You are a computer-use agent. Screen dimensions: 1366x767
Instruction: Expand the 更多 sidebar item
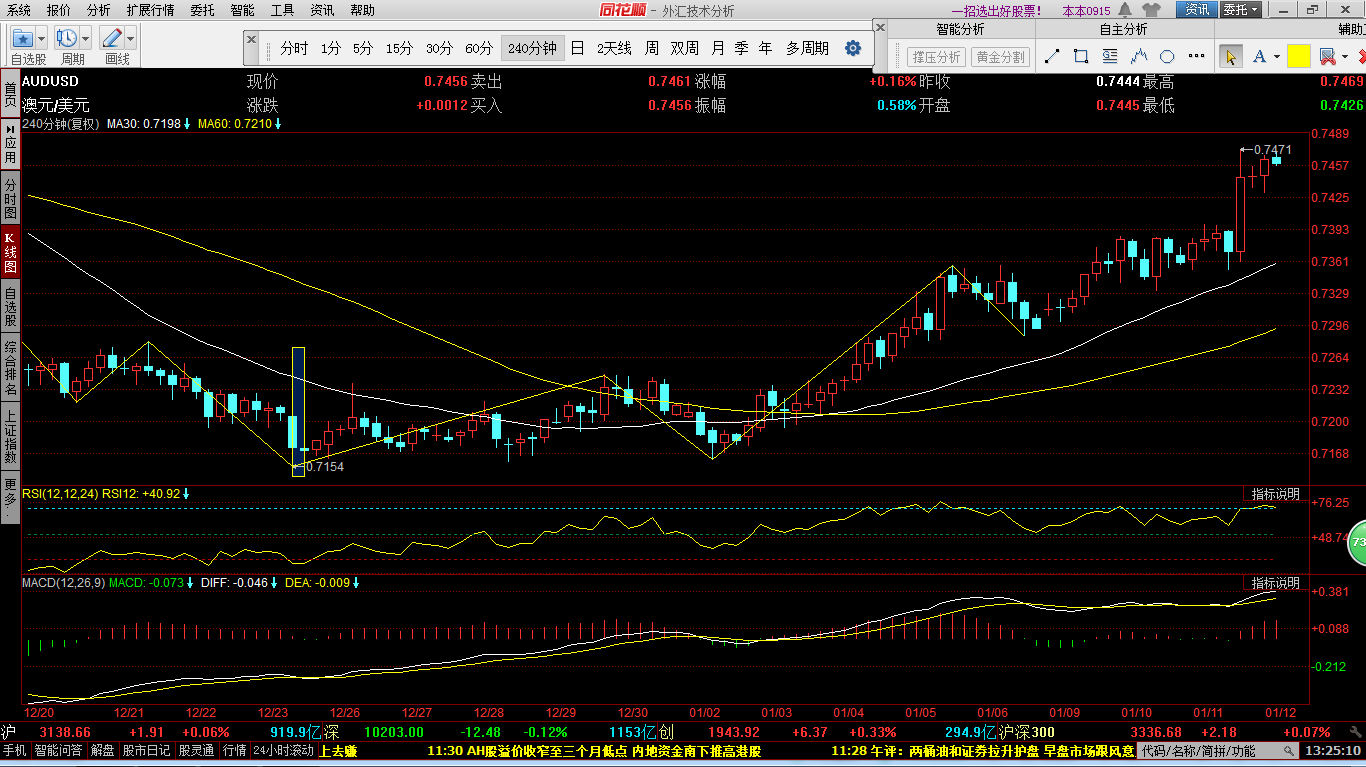pyautogui.click(x=10, y=496)
